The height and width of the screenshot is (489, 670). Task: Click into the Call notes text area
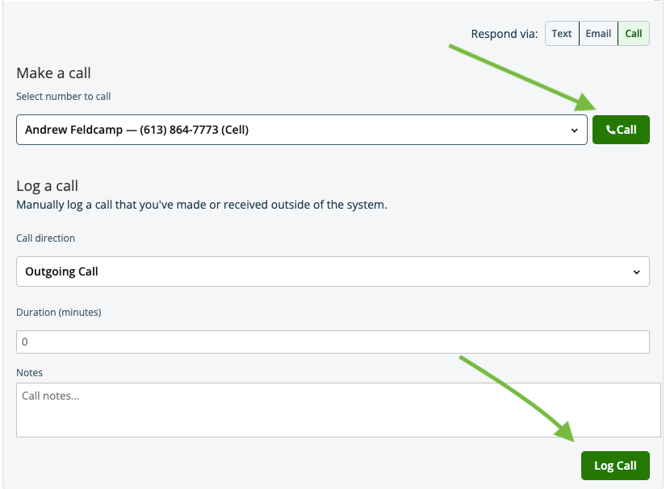[338, 410]
